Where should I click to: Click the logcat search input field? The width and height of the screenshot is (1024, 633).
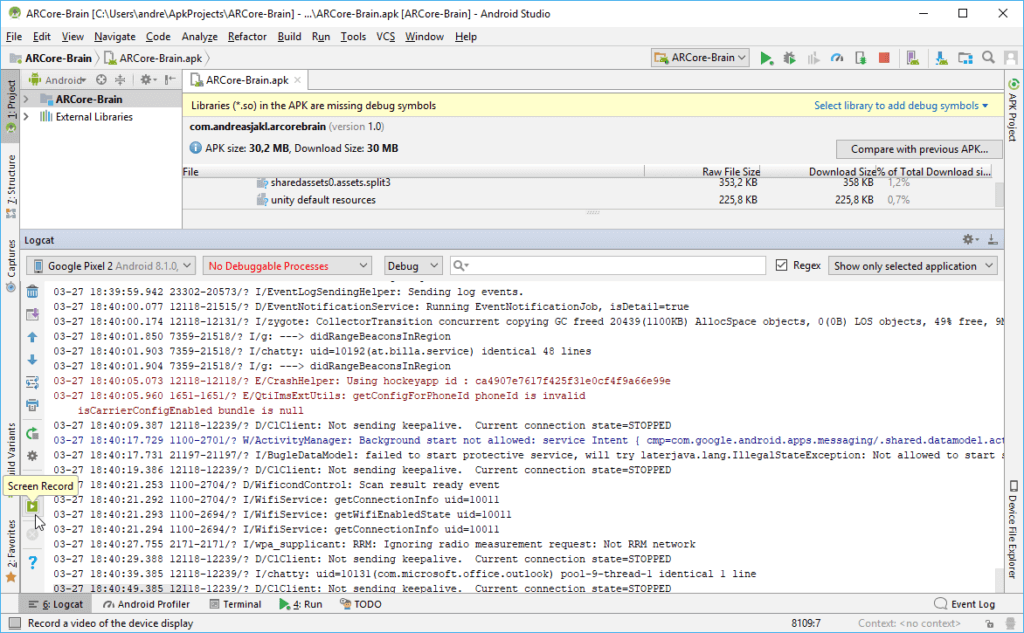(x=607, y=265)
